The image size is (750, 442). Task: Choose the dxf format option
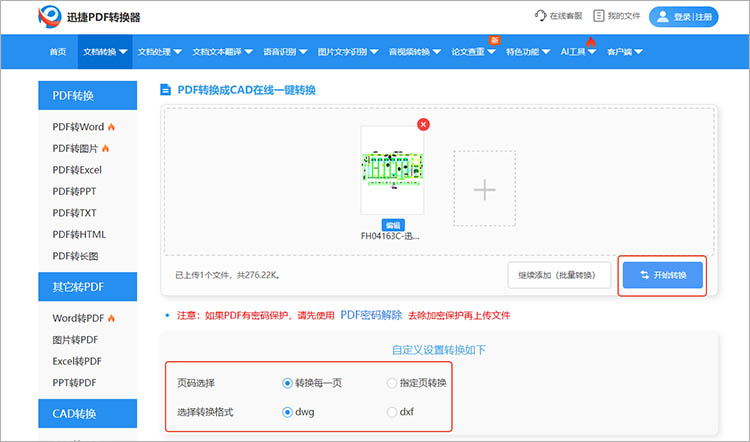[392, 412]
